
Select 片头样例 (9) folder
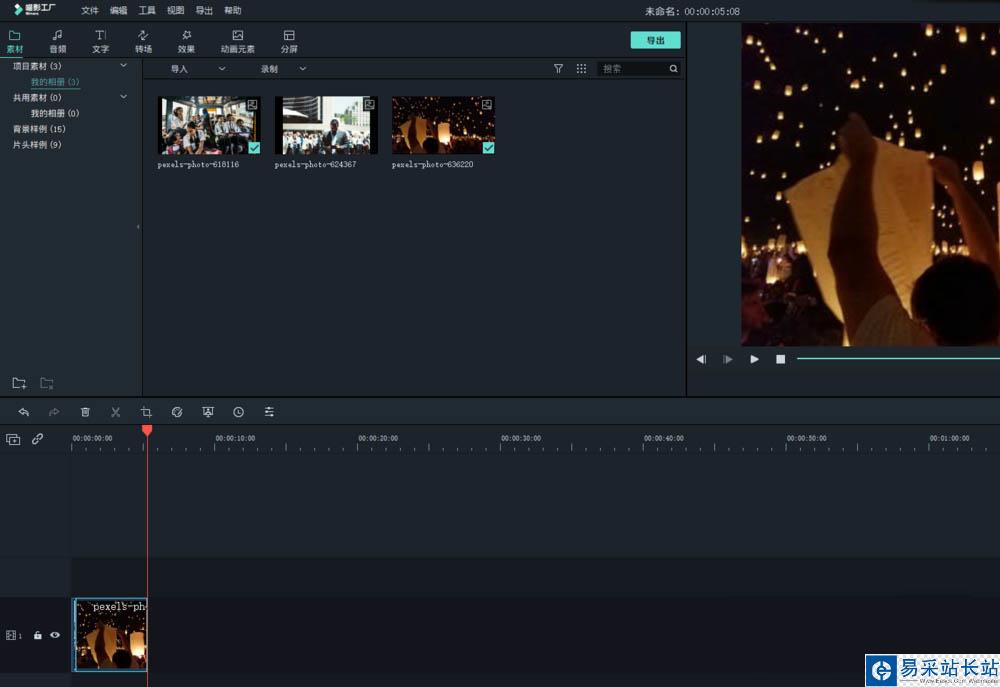coord(37,145)
